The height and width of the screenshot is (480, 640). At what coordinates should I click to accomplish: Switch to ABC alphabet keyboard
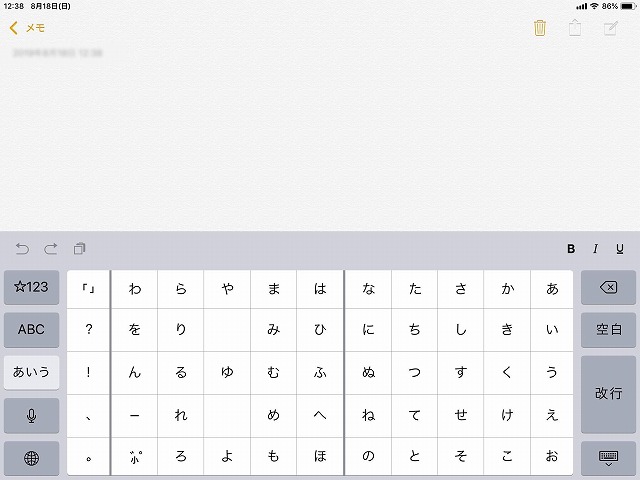[x=31, y=330]
